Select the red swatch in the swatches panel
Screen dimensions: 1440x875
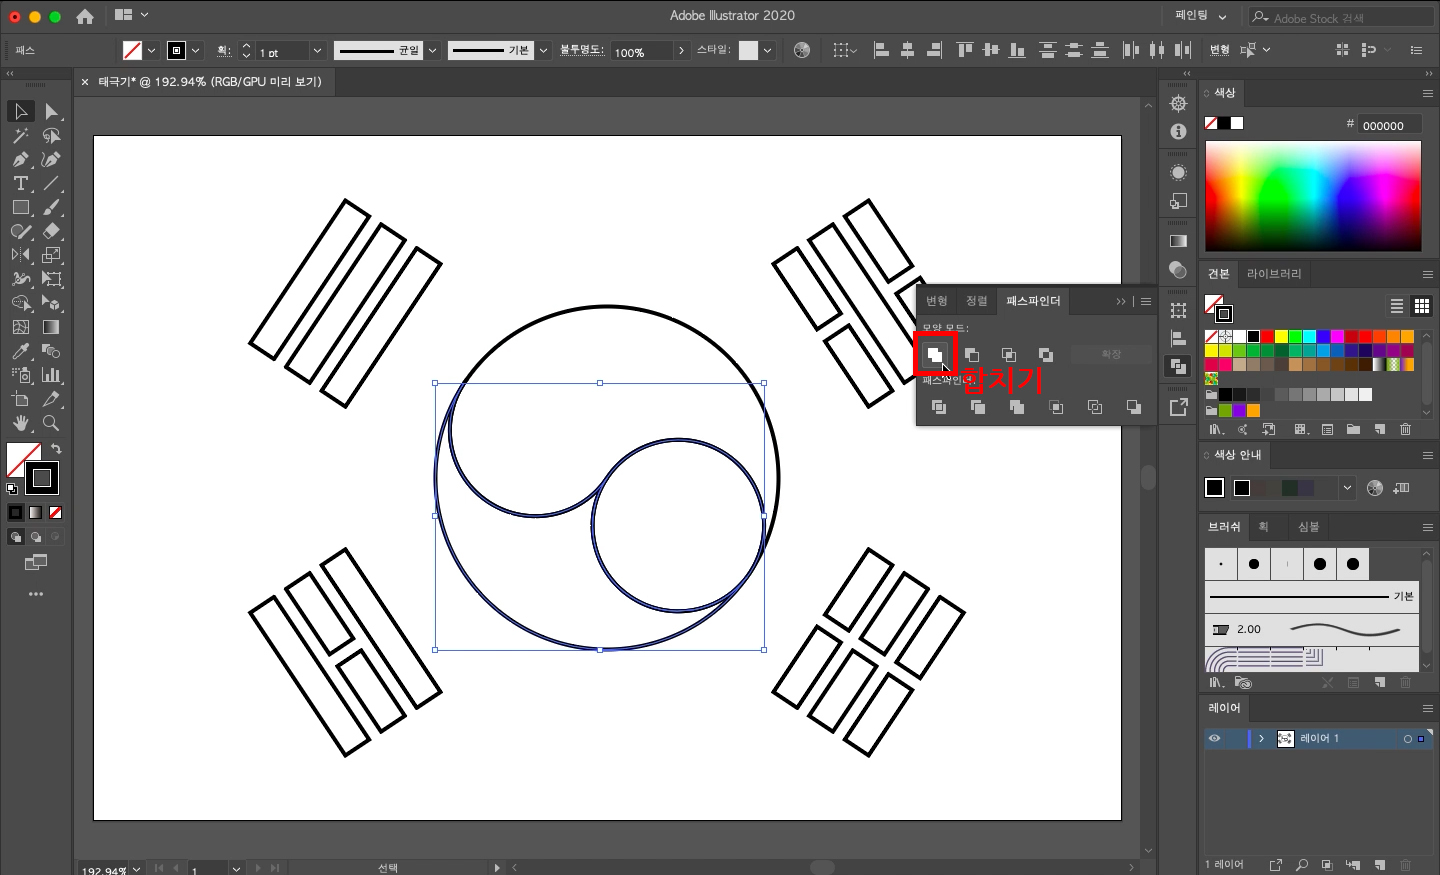point(1267,337)
